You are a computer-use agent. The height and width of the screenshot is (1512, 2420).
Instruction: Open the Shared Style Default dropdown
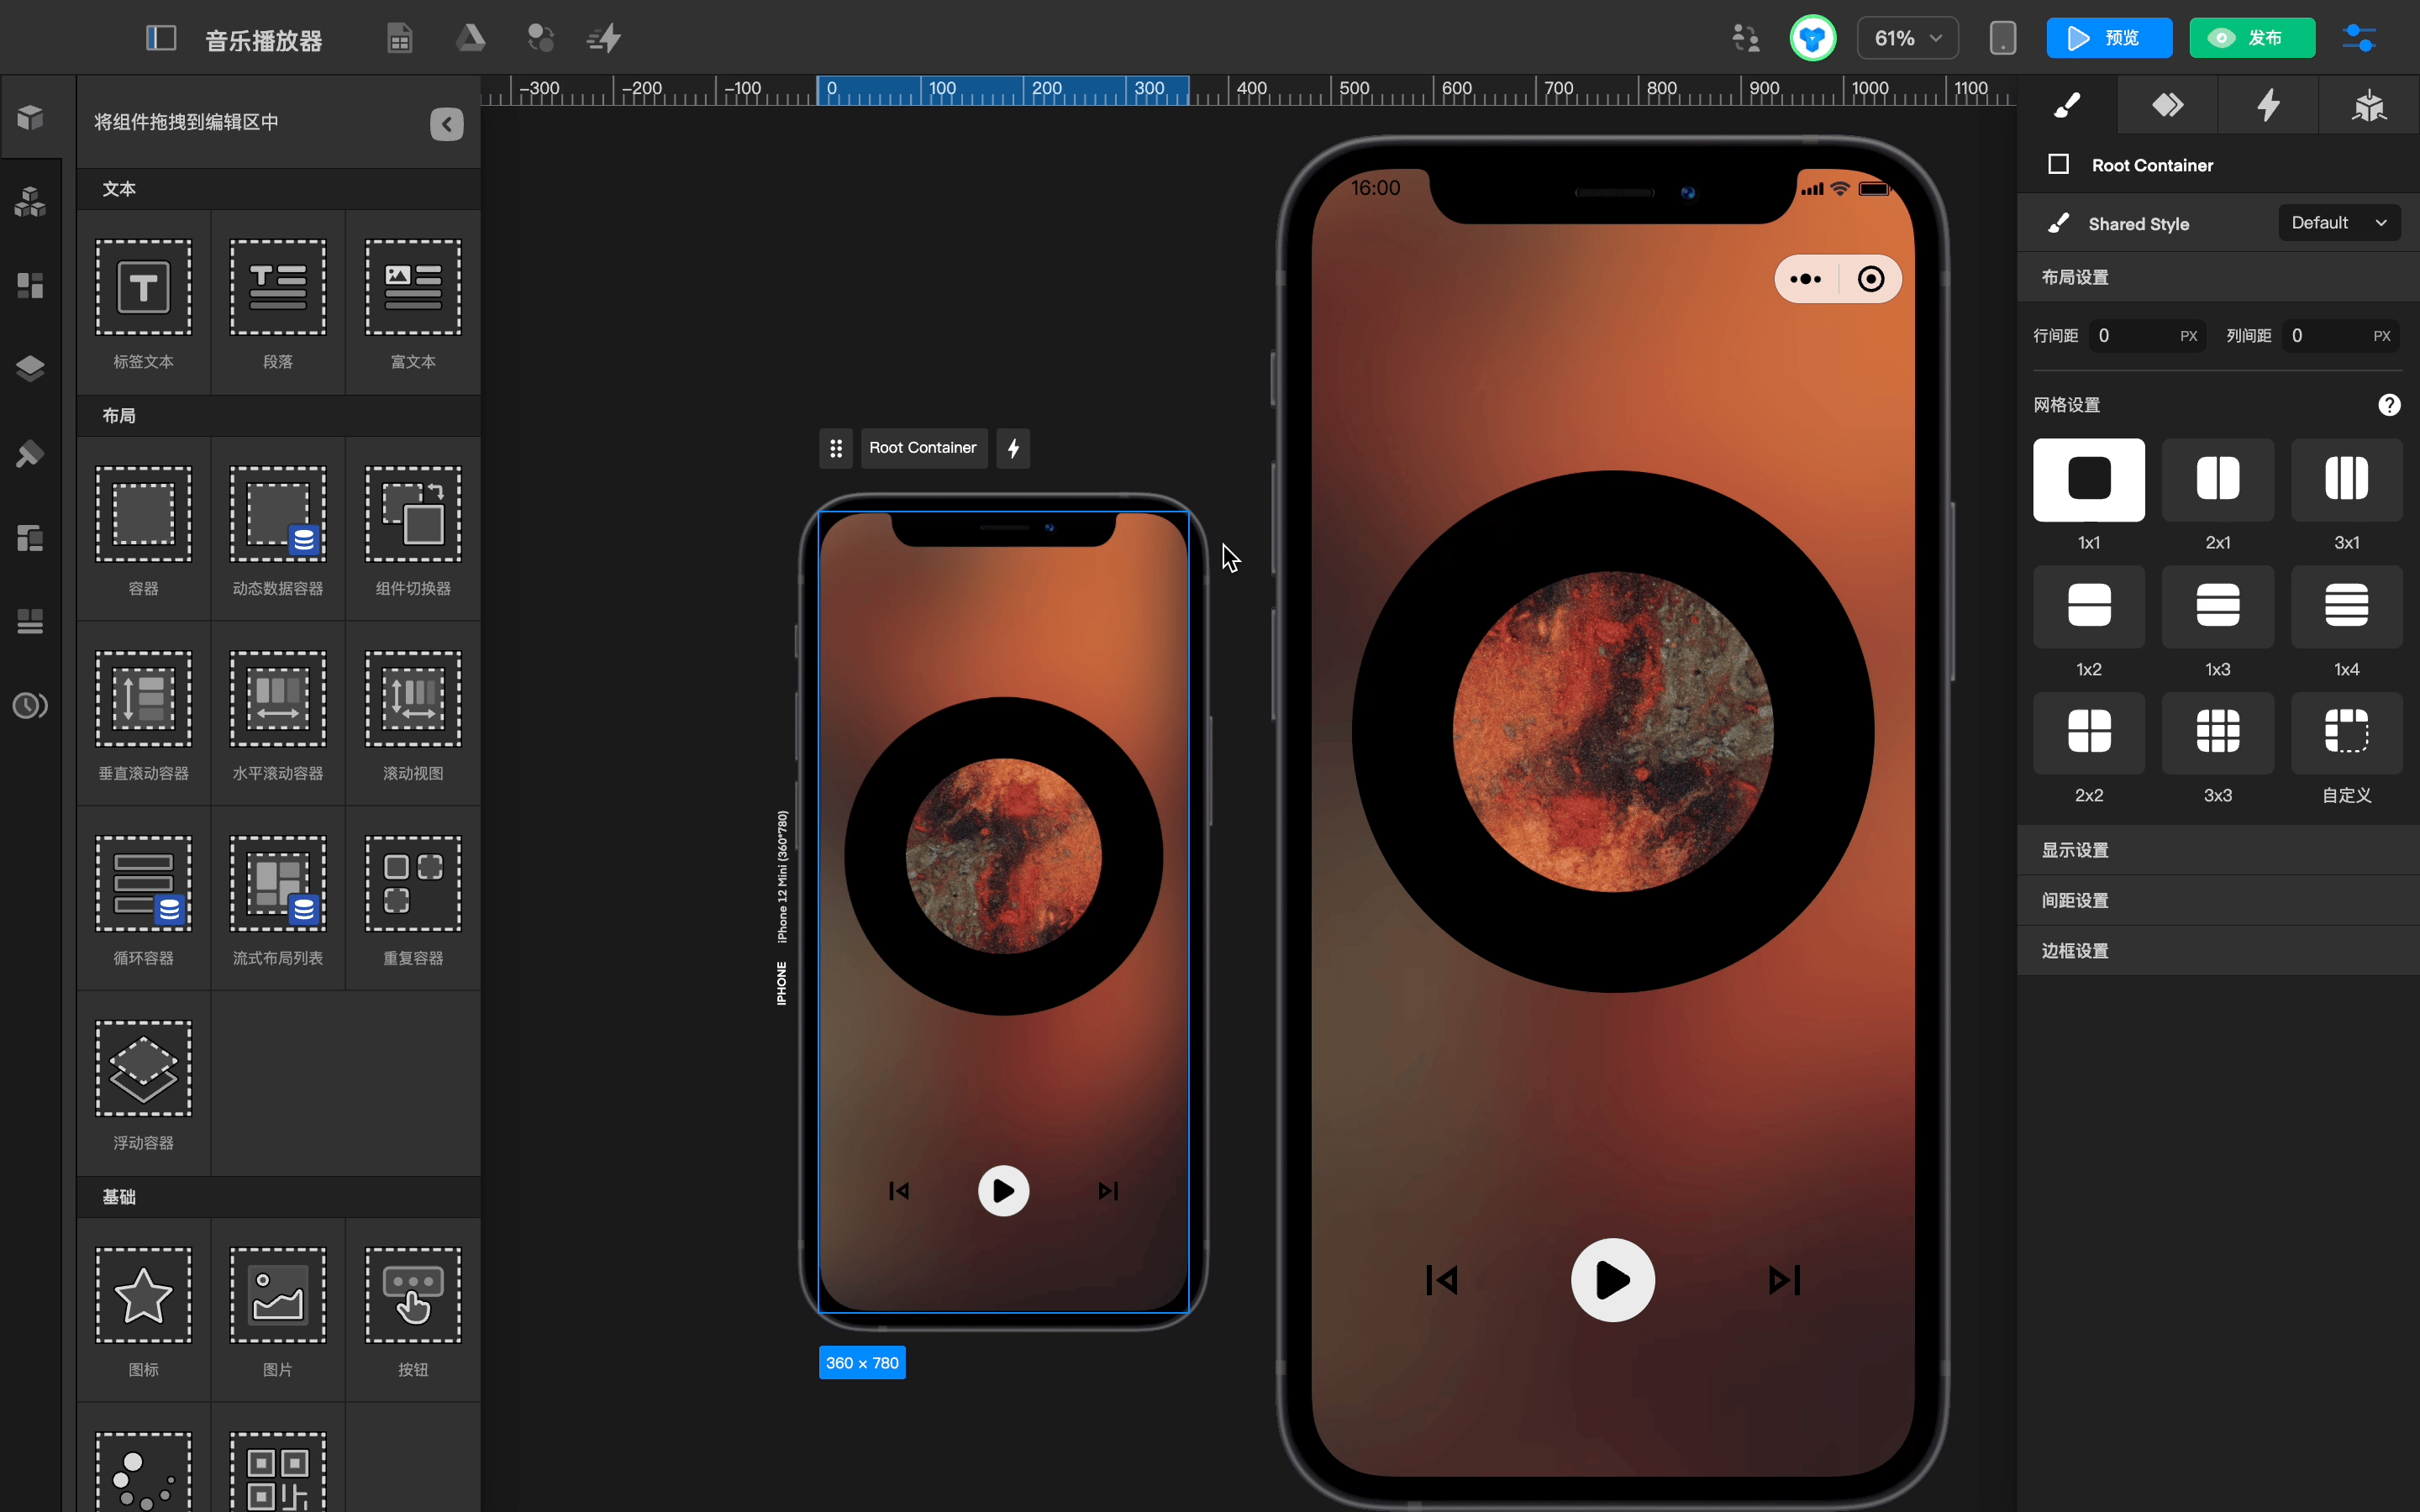[2338, 223]
